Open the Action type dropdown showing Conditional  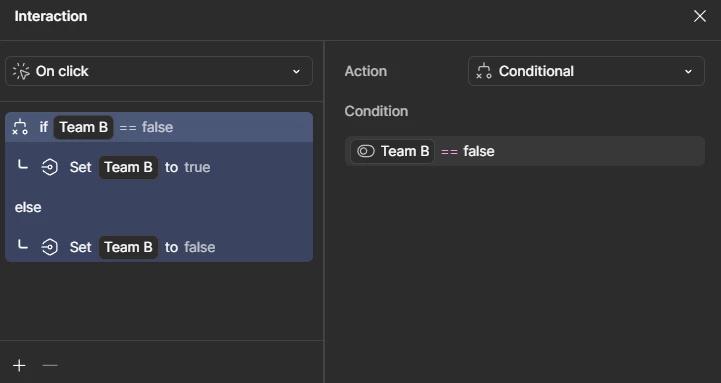point(586,71)
